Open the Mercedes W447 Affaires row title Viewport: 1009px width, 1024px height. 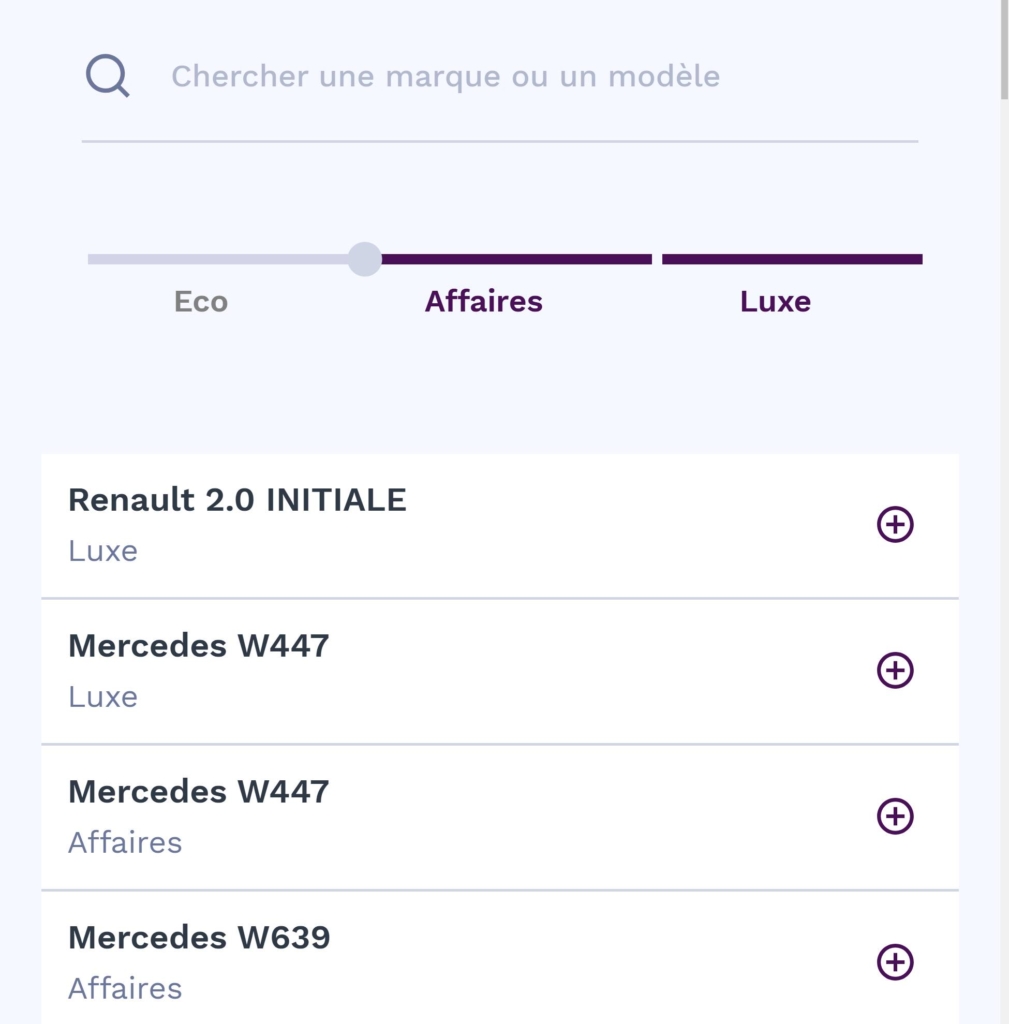pos(198,792)
